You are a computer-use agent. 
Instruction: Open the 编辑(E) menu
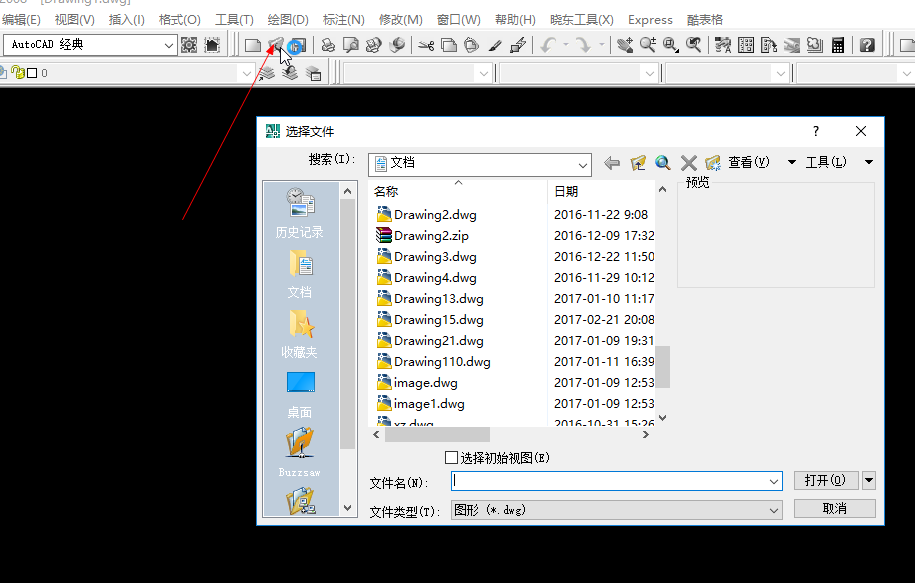click(x=21, y=20)
